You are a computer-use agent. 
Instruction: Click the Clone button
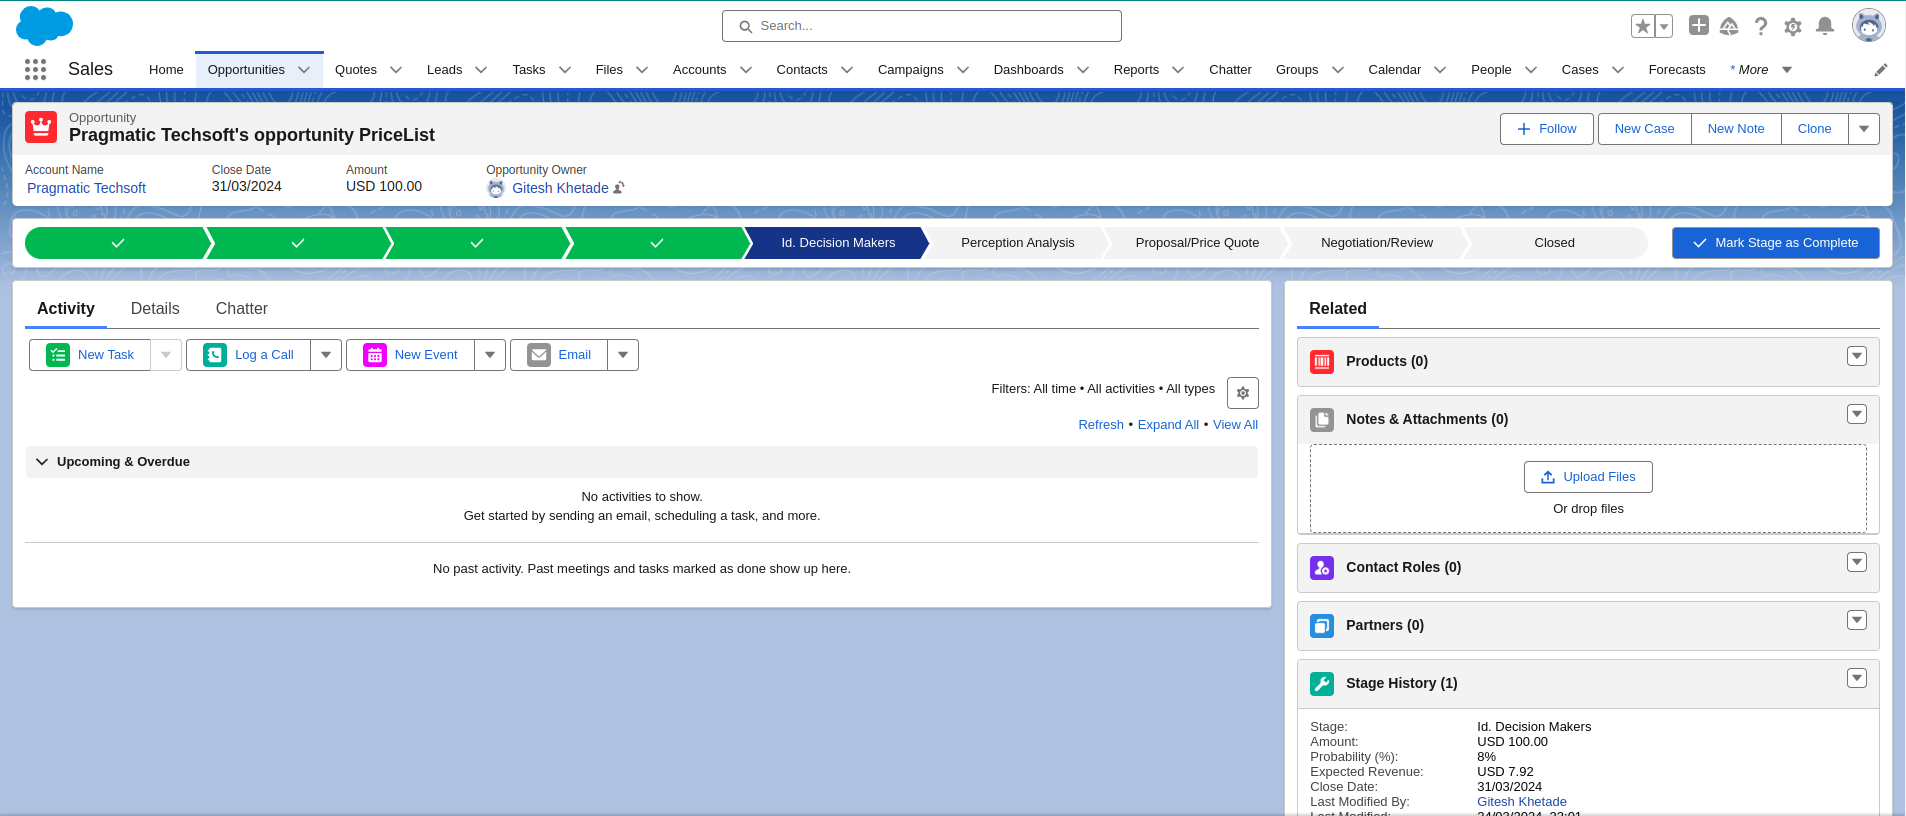tap(1814, 129)
